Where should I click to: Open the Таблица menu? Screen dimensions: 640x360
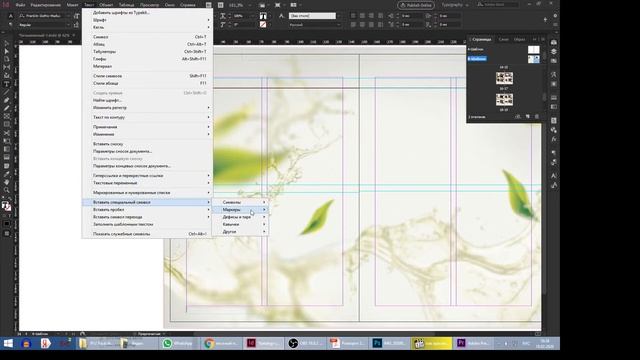[x=127, y=5]
